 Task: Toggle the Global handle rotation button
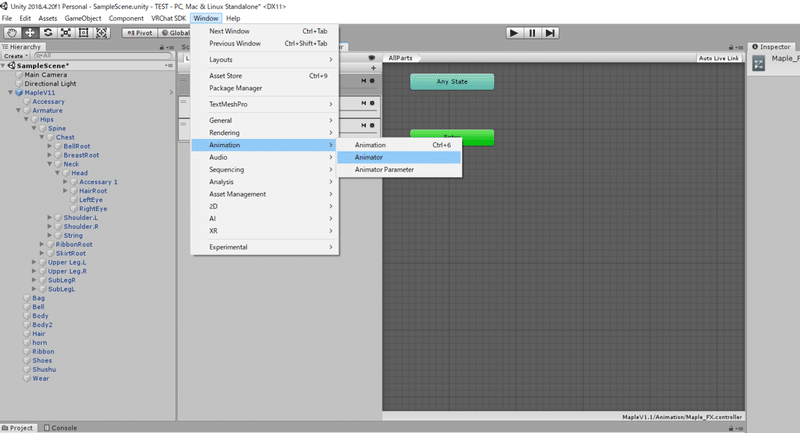pyautogui.click(x=175, y=33)
